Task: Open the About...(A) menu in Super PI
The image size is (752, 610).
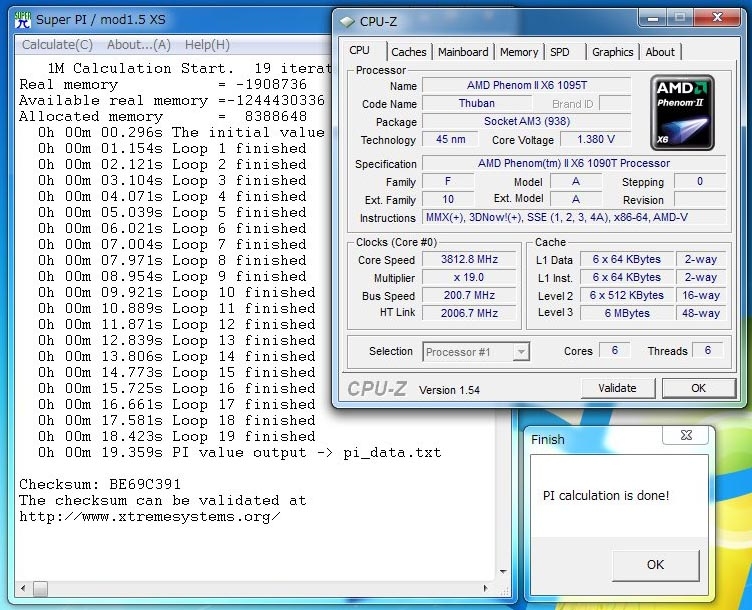Action: point(138,45)
